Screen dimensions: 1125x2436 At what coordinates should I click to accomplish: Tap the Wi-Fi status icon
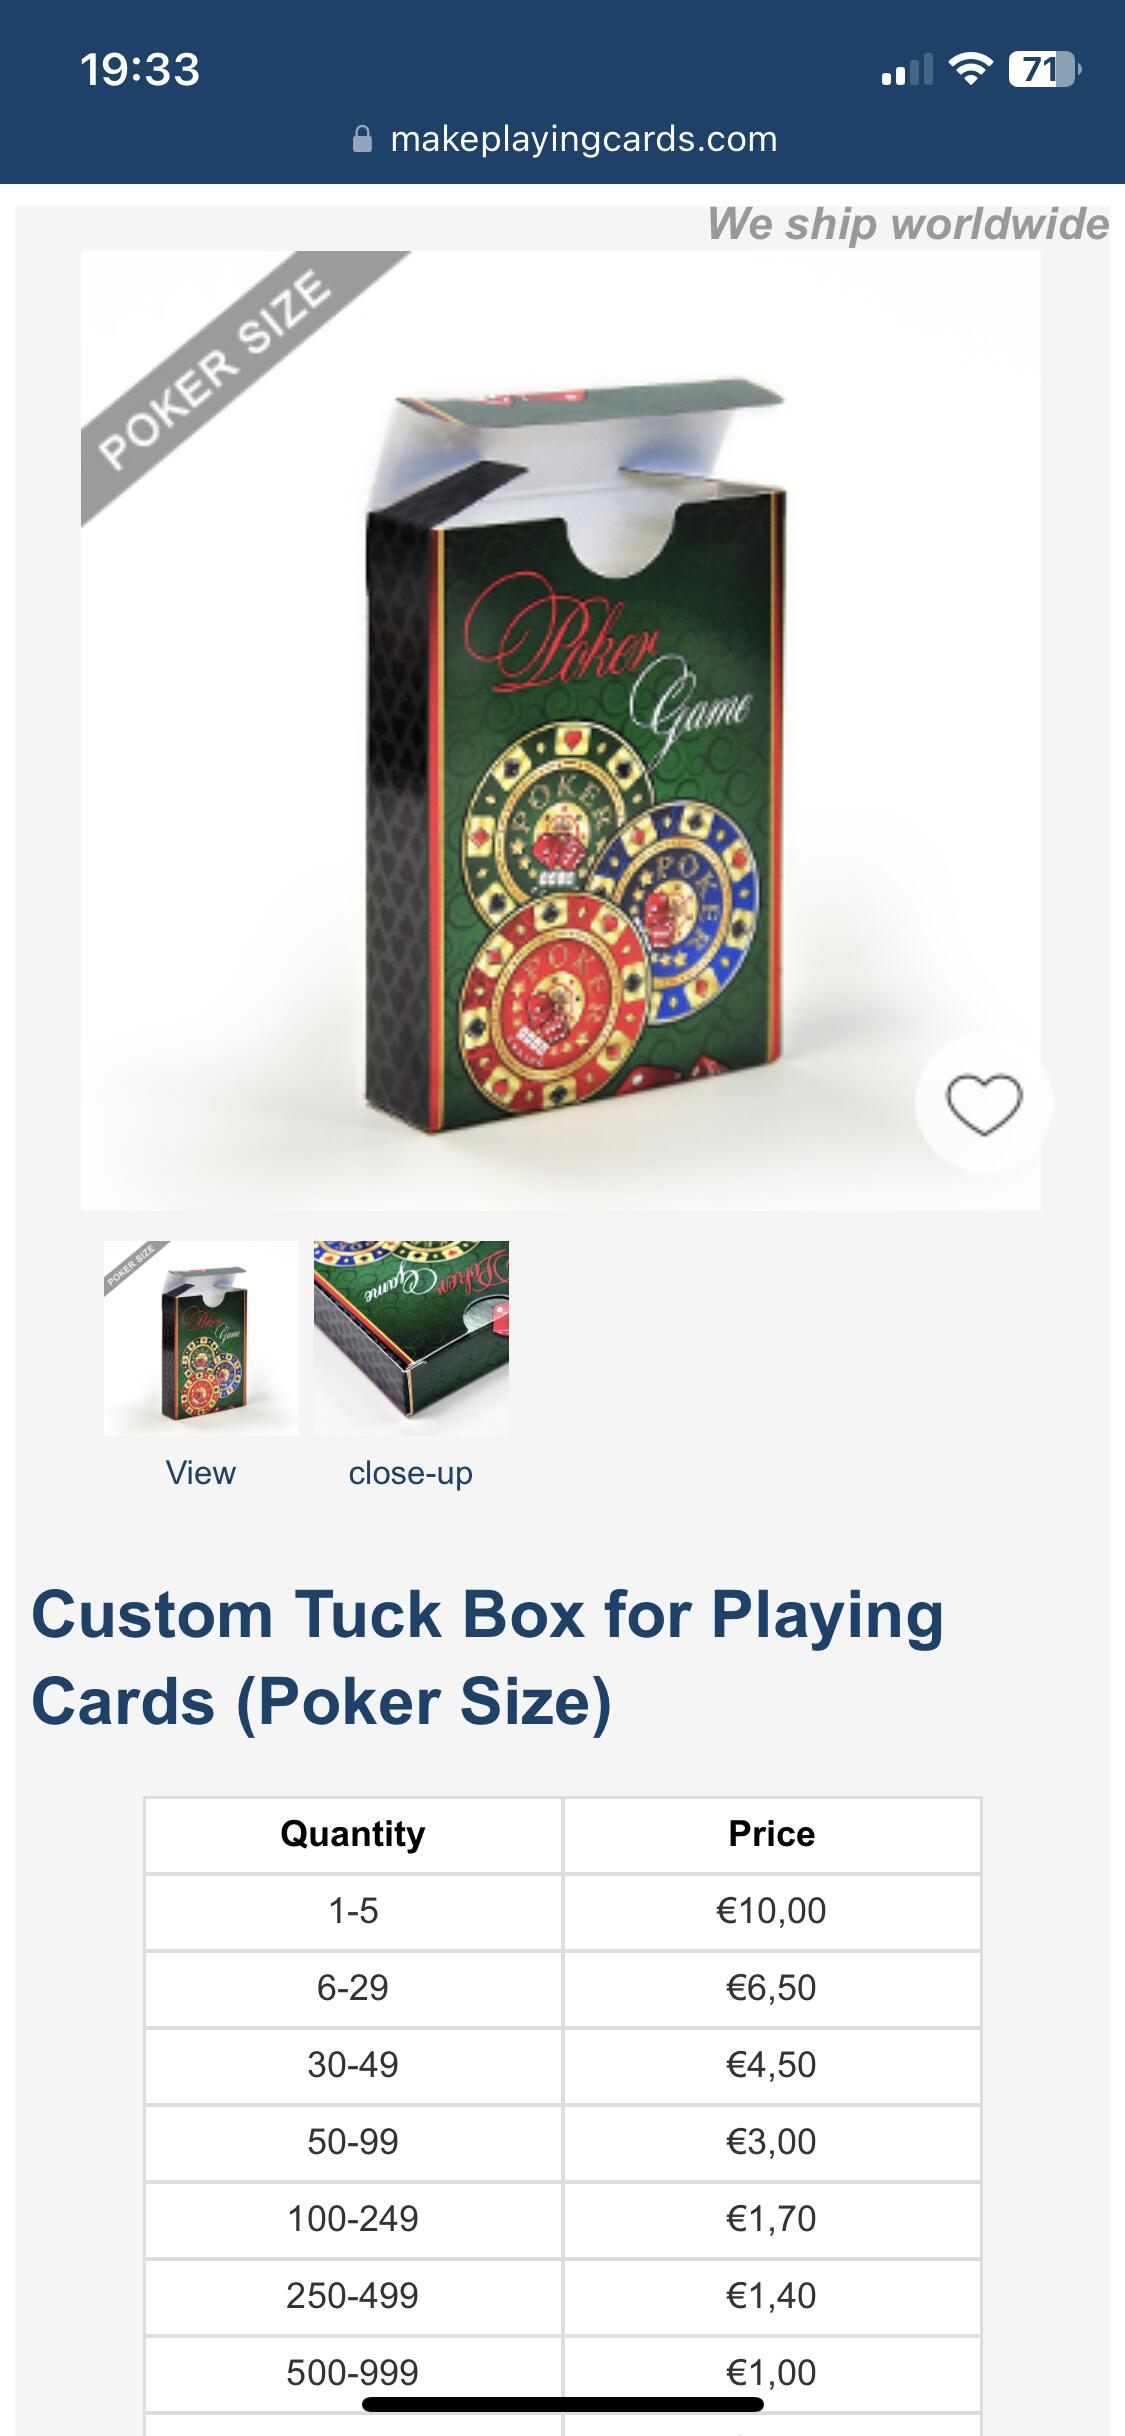point(969,69)
